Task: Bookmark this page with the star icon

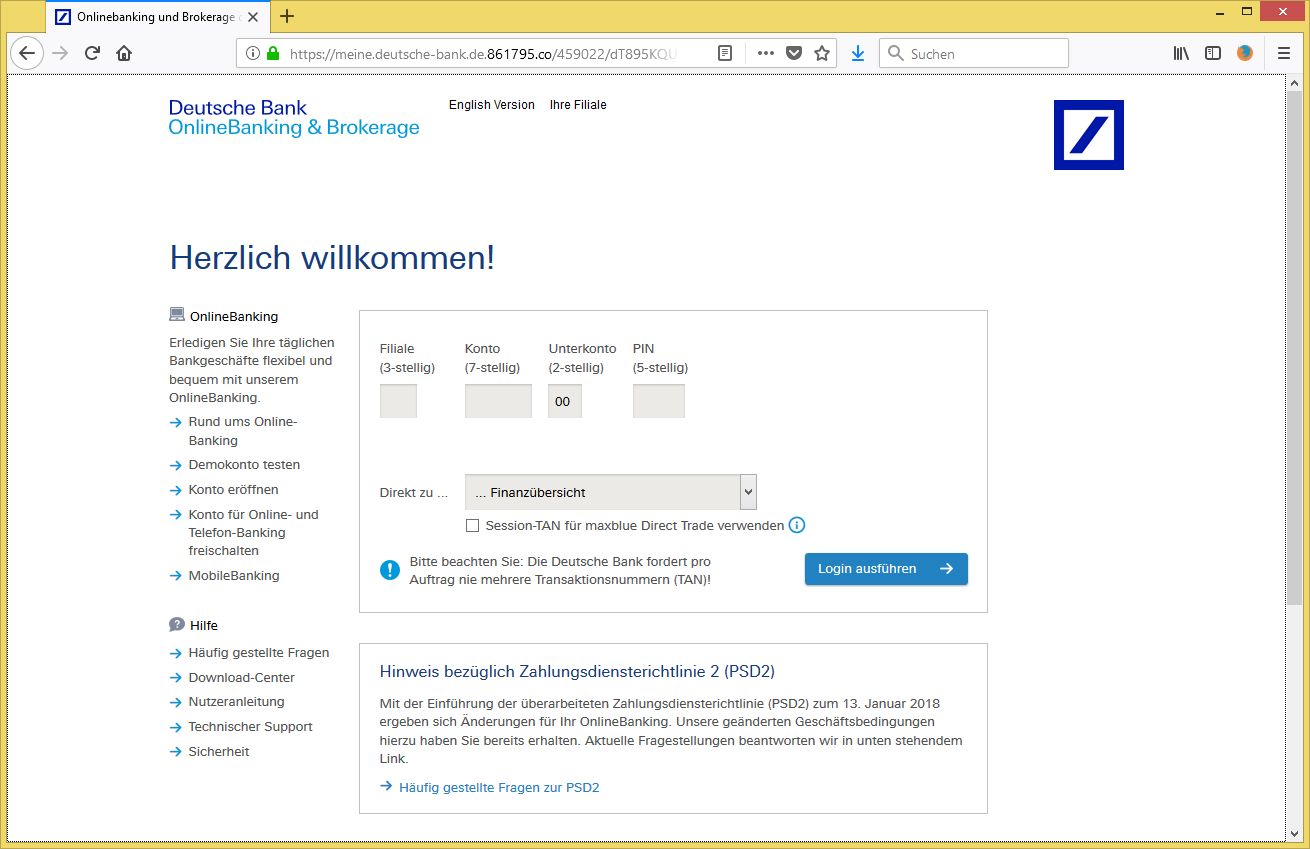Action: 822,54
